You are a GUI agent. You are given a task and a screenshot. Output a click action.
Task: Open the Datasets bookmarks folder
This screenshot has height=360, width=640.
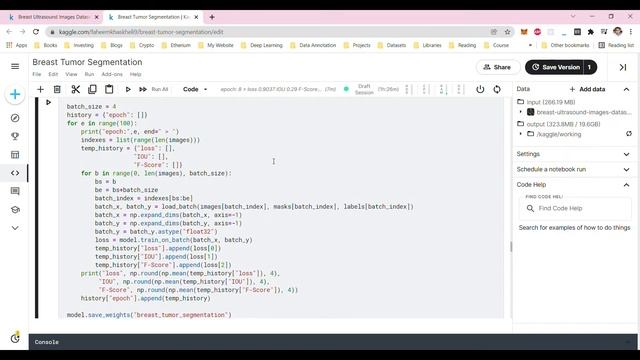392,45
